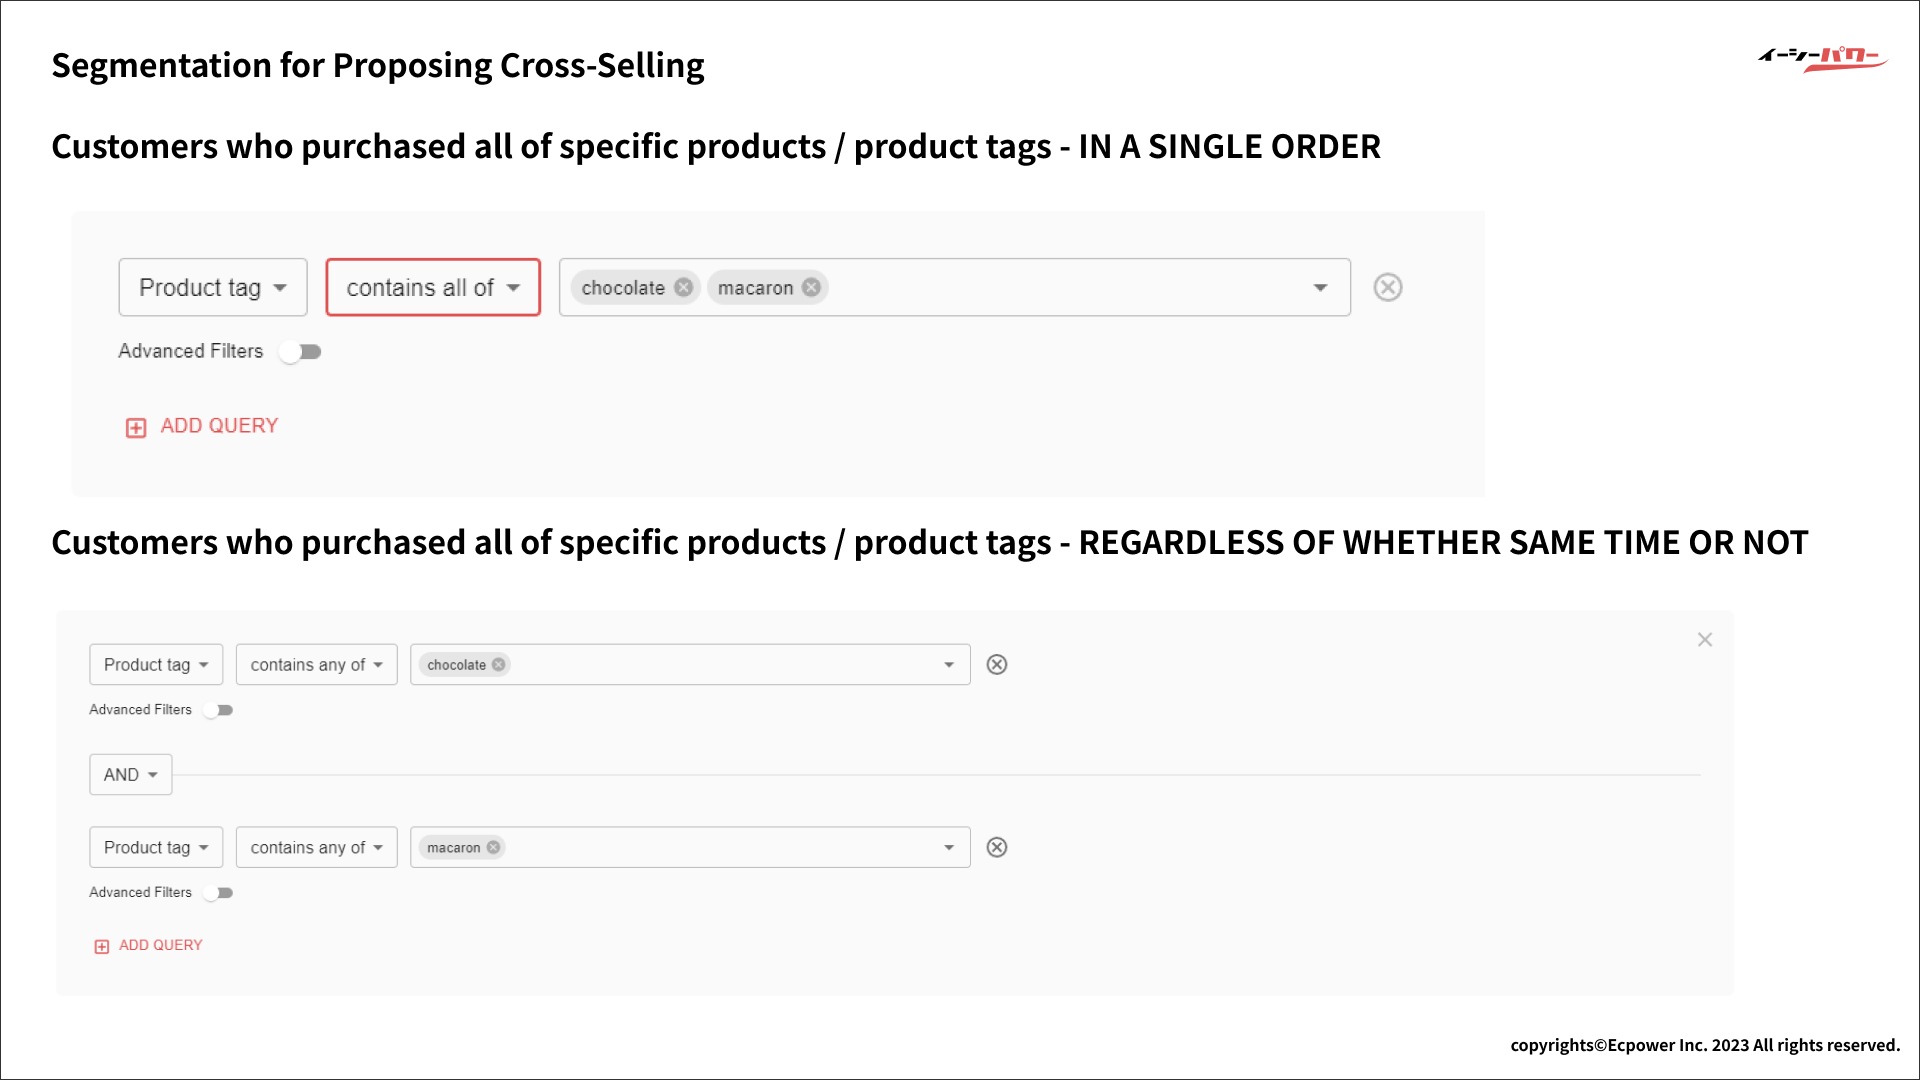Expand the large Product tag dropdown
Screen dimensions: 1920x1080
pos(212,288)
